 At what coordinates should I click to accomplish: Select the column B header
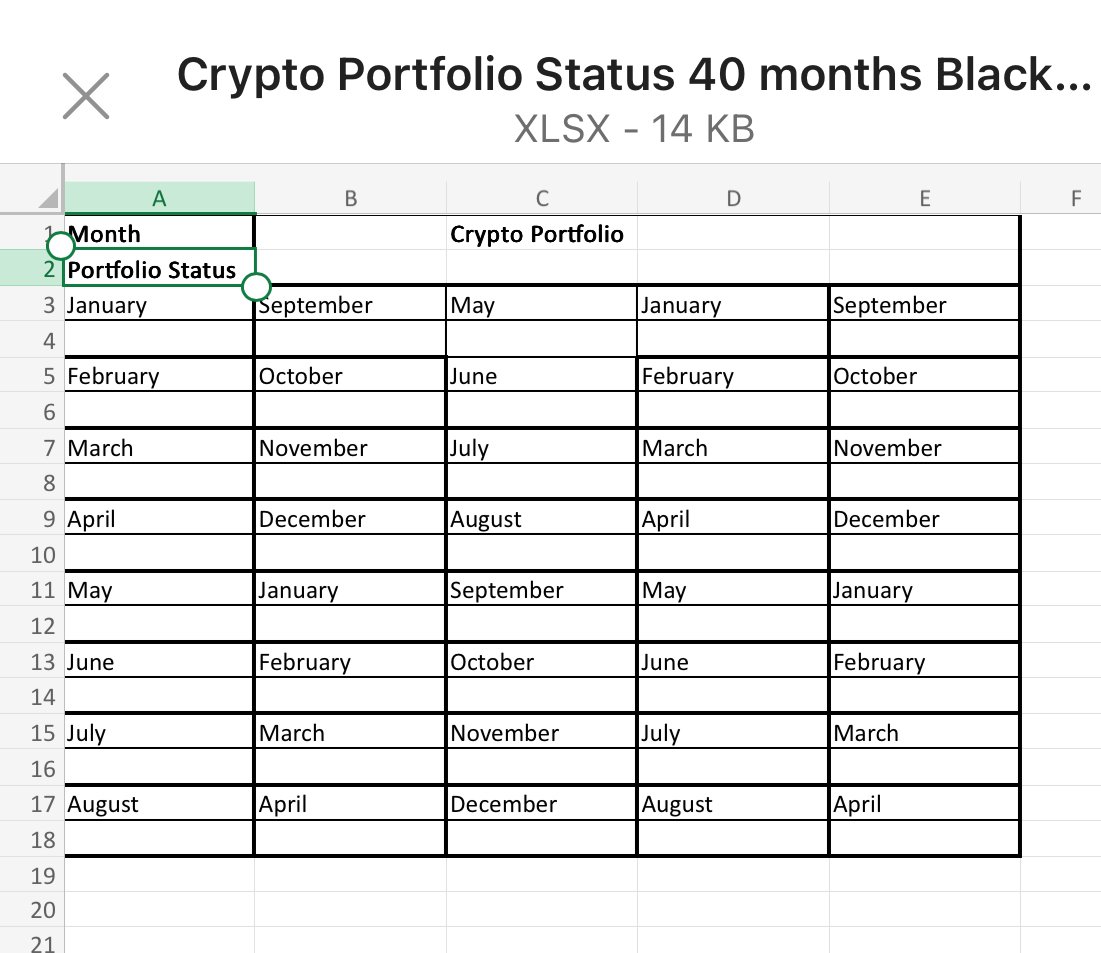tap(350, 198)
